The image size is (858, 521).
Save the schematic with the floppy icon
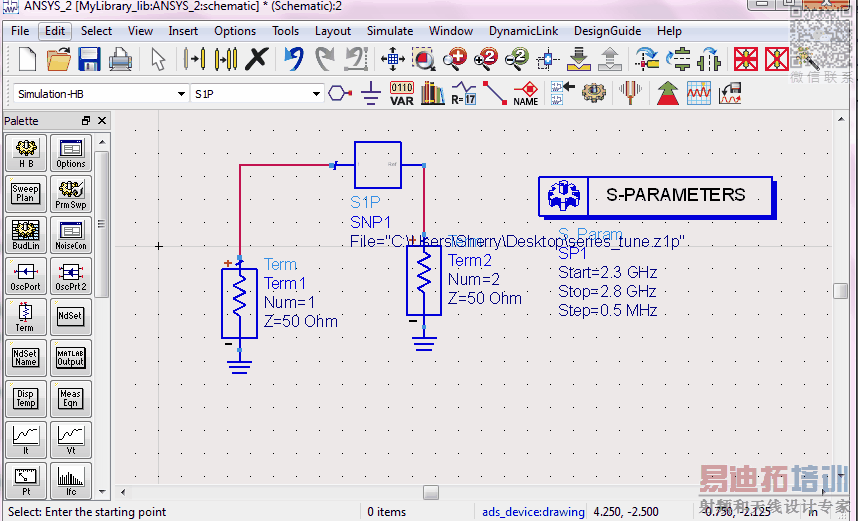(89, 59)
